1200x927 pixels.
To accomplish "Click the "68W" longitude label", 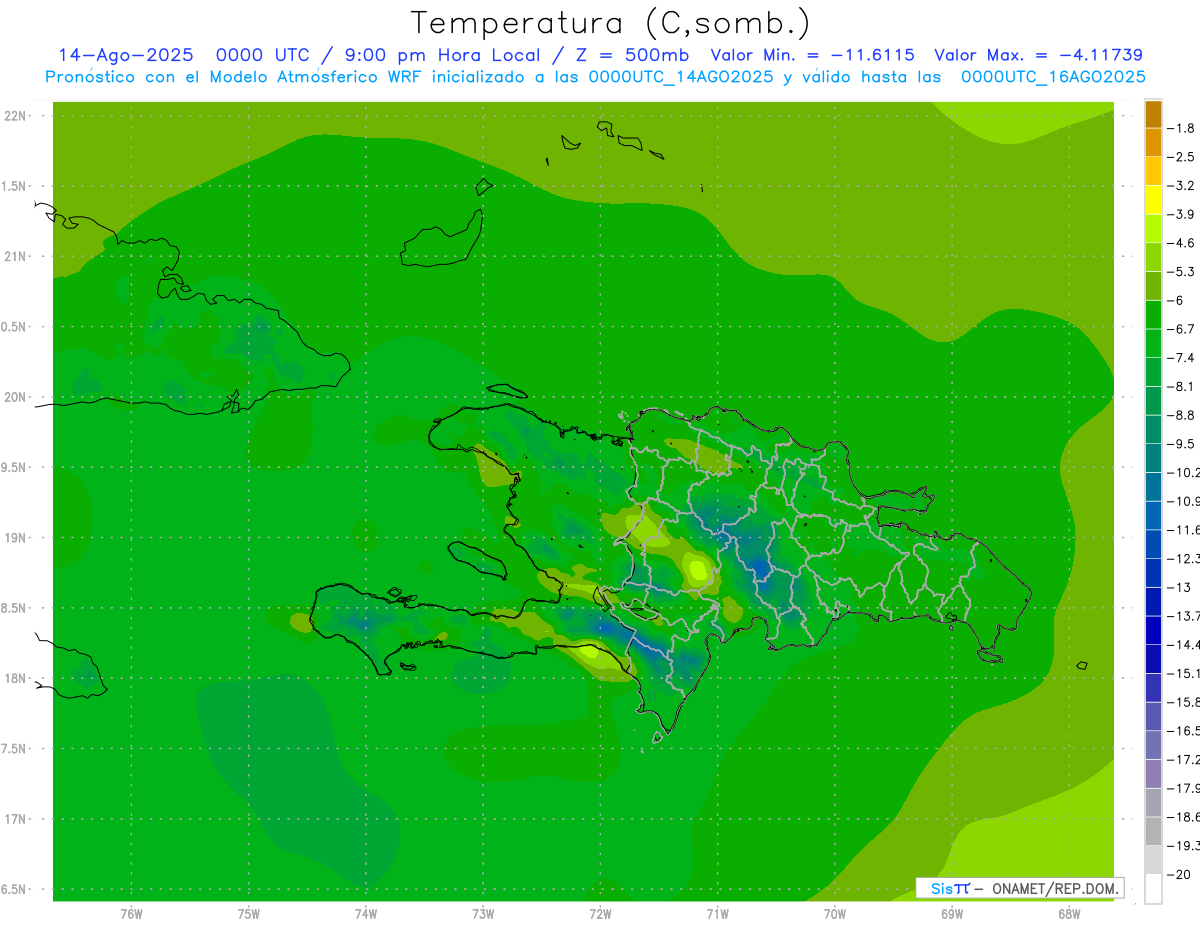I will click(1069, 914).
